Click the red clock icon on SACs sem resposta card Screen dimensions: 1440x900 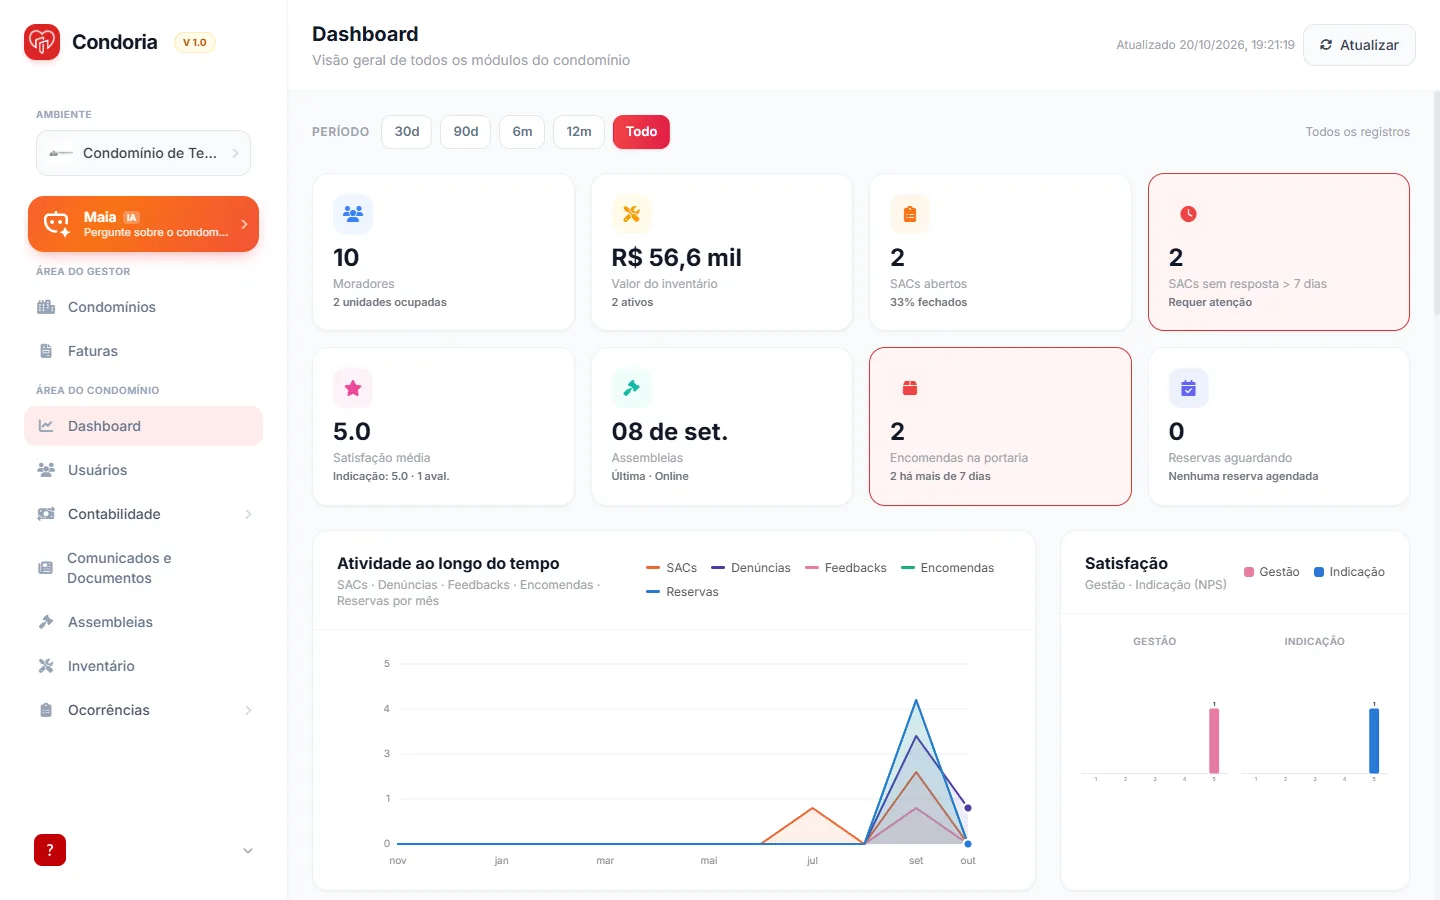[1188, 214]
